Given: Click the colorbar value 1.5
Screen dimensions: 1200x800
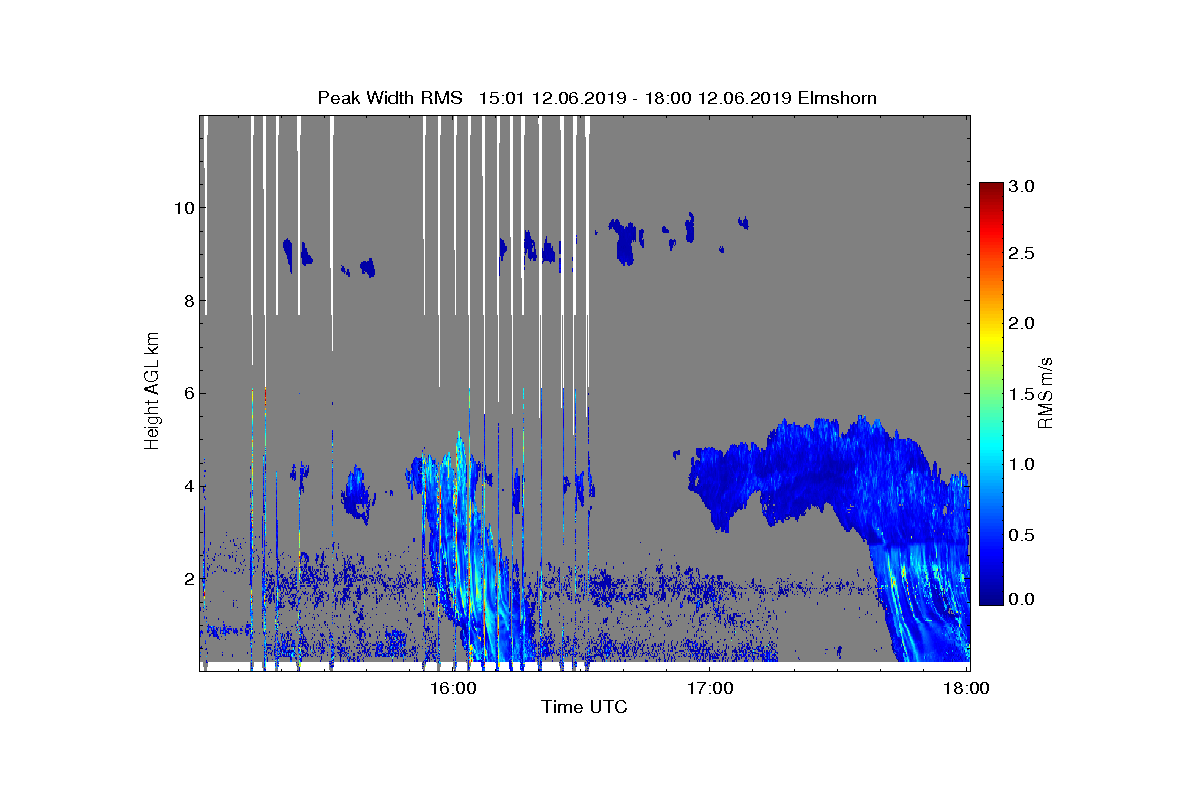Looking at the screenshot, I should [1022, 394].
